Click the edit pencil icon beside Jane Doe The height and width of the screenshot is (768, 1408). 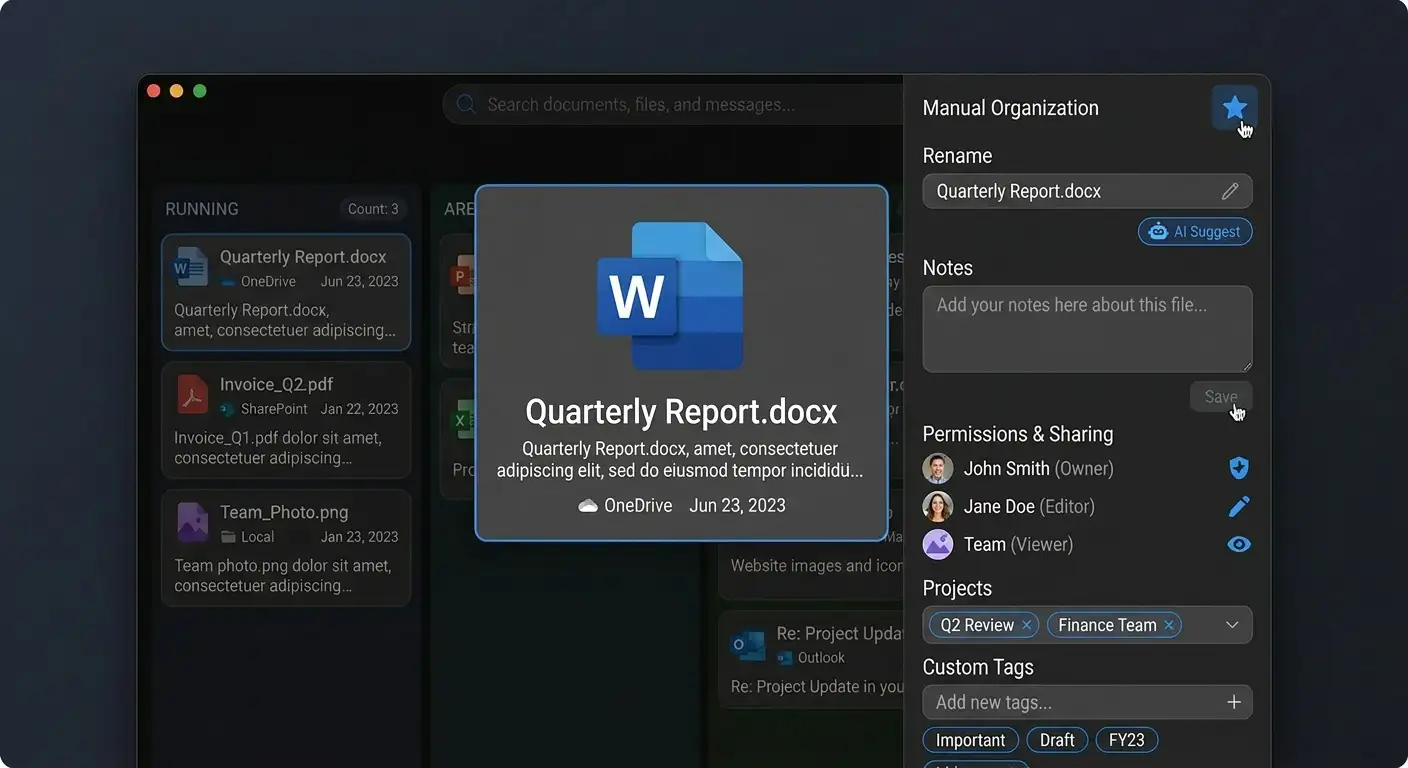[x=1239, y=506]
